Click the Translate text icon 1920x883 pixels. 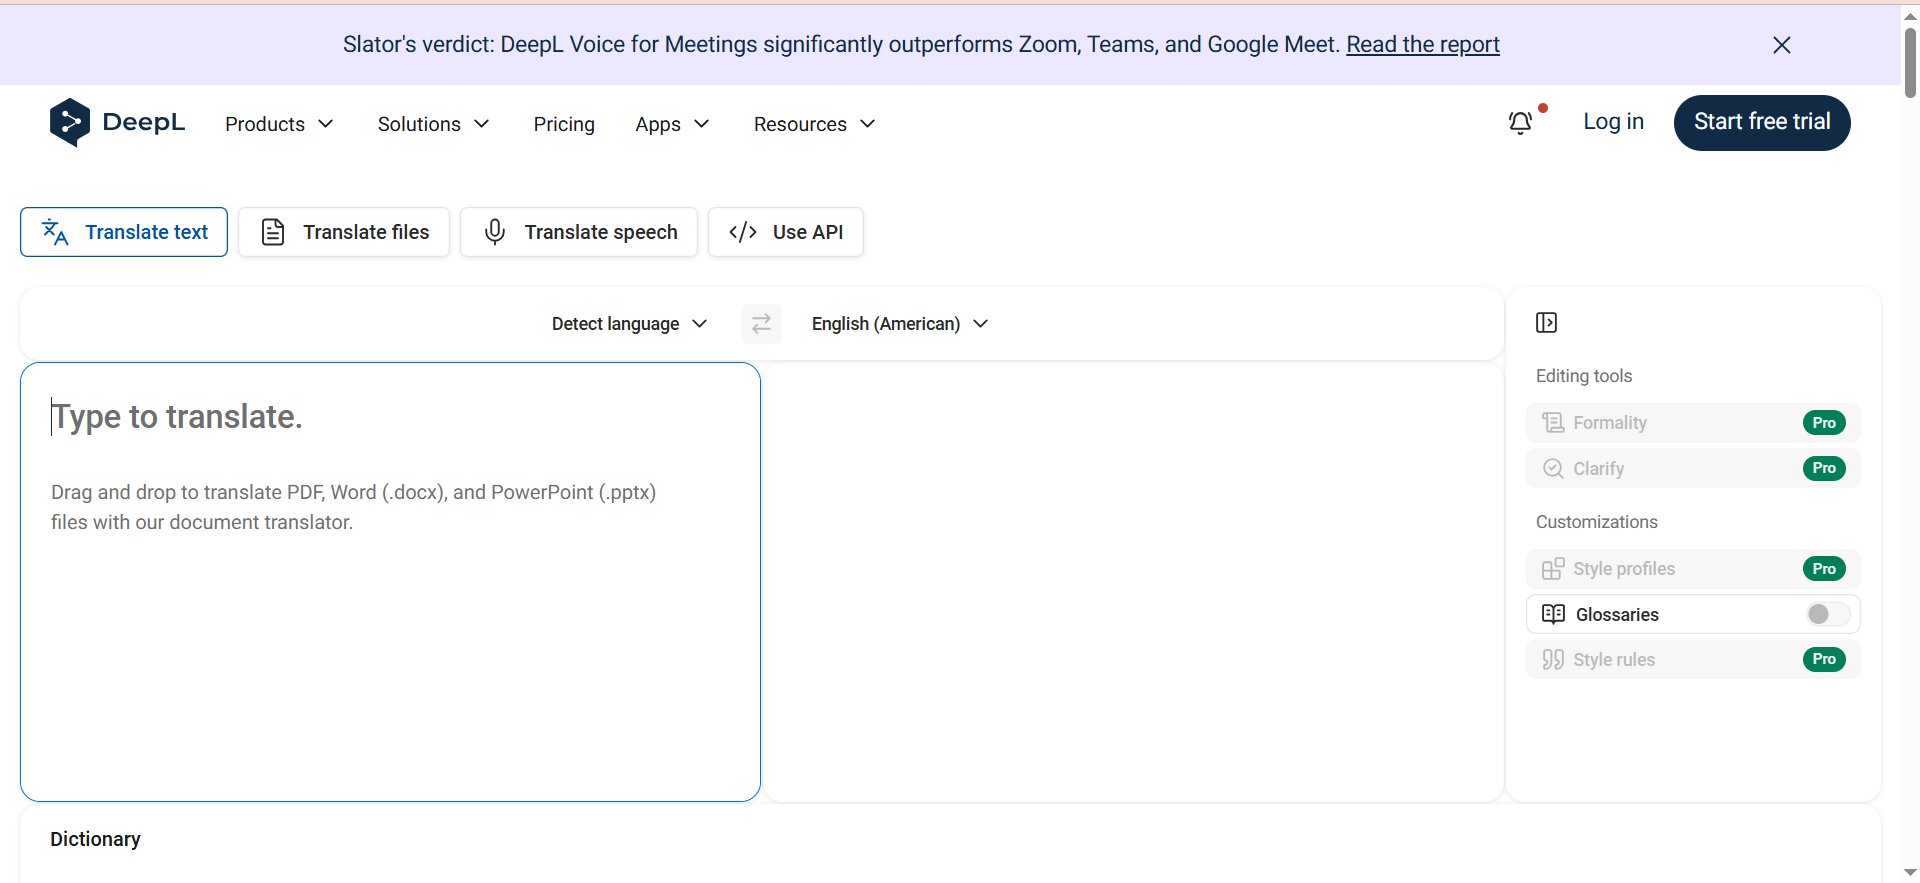click(x=55, y=232)
